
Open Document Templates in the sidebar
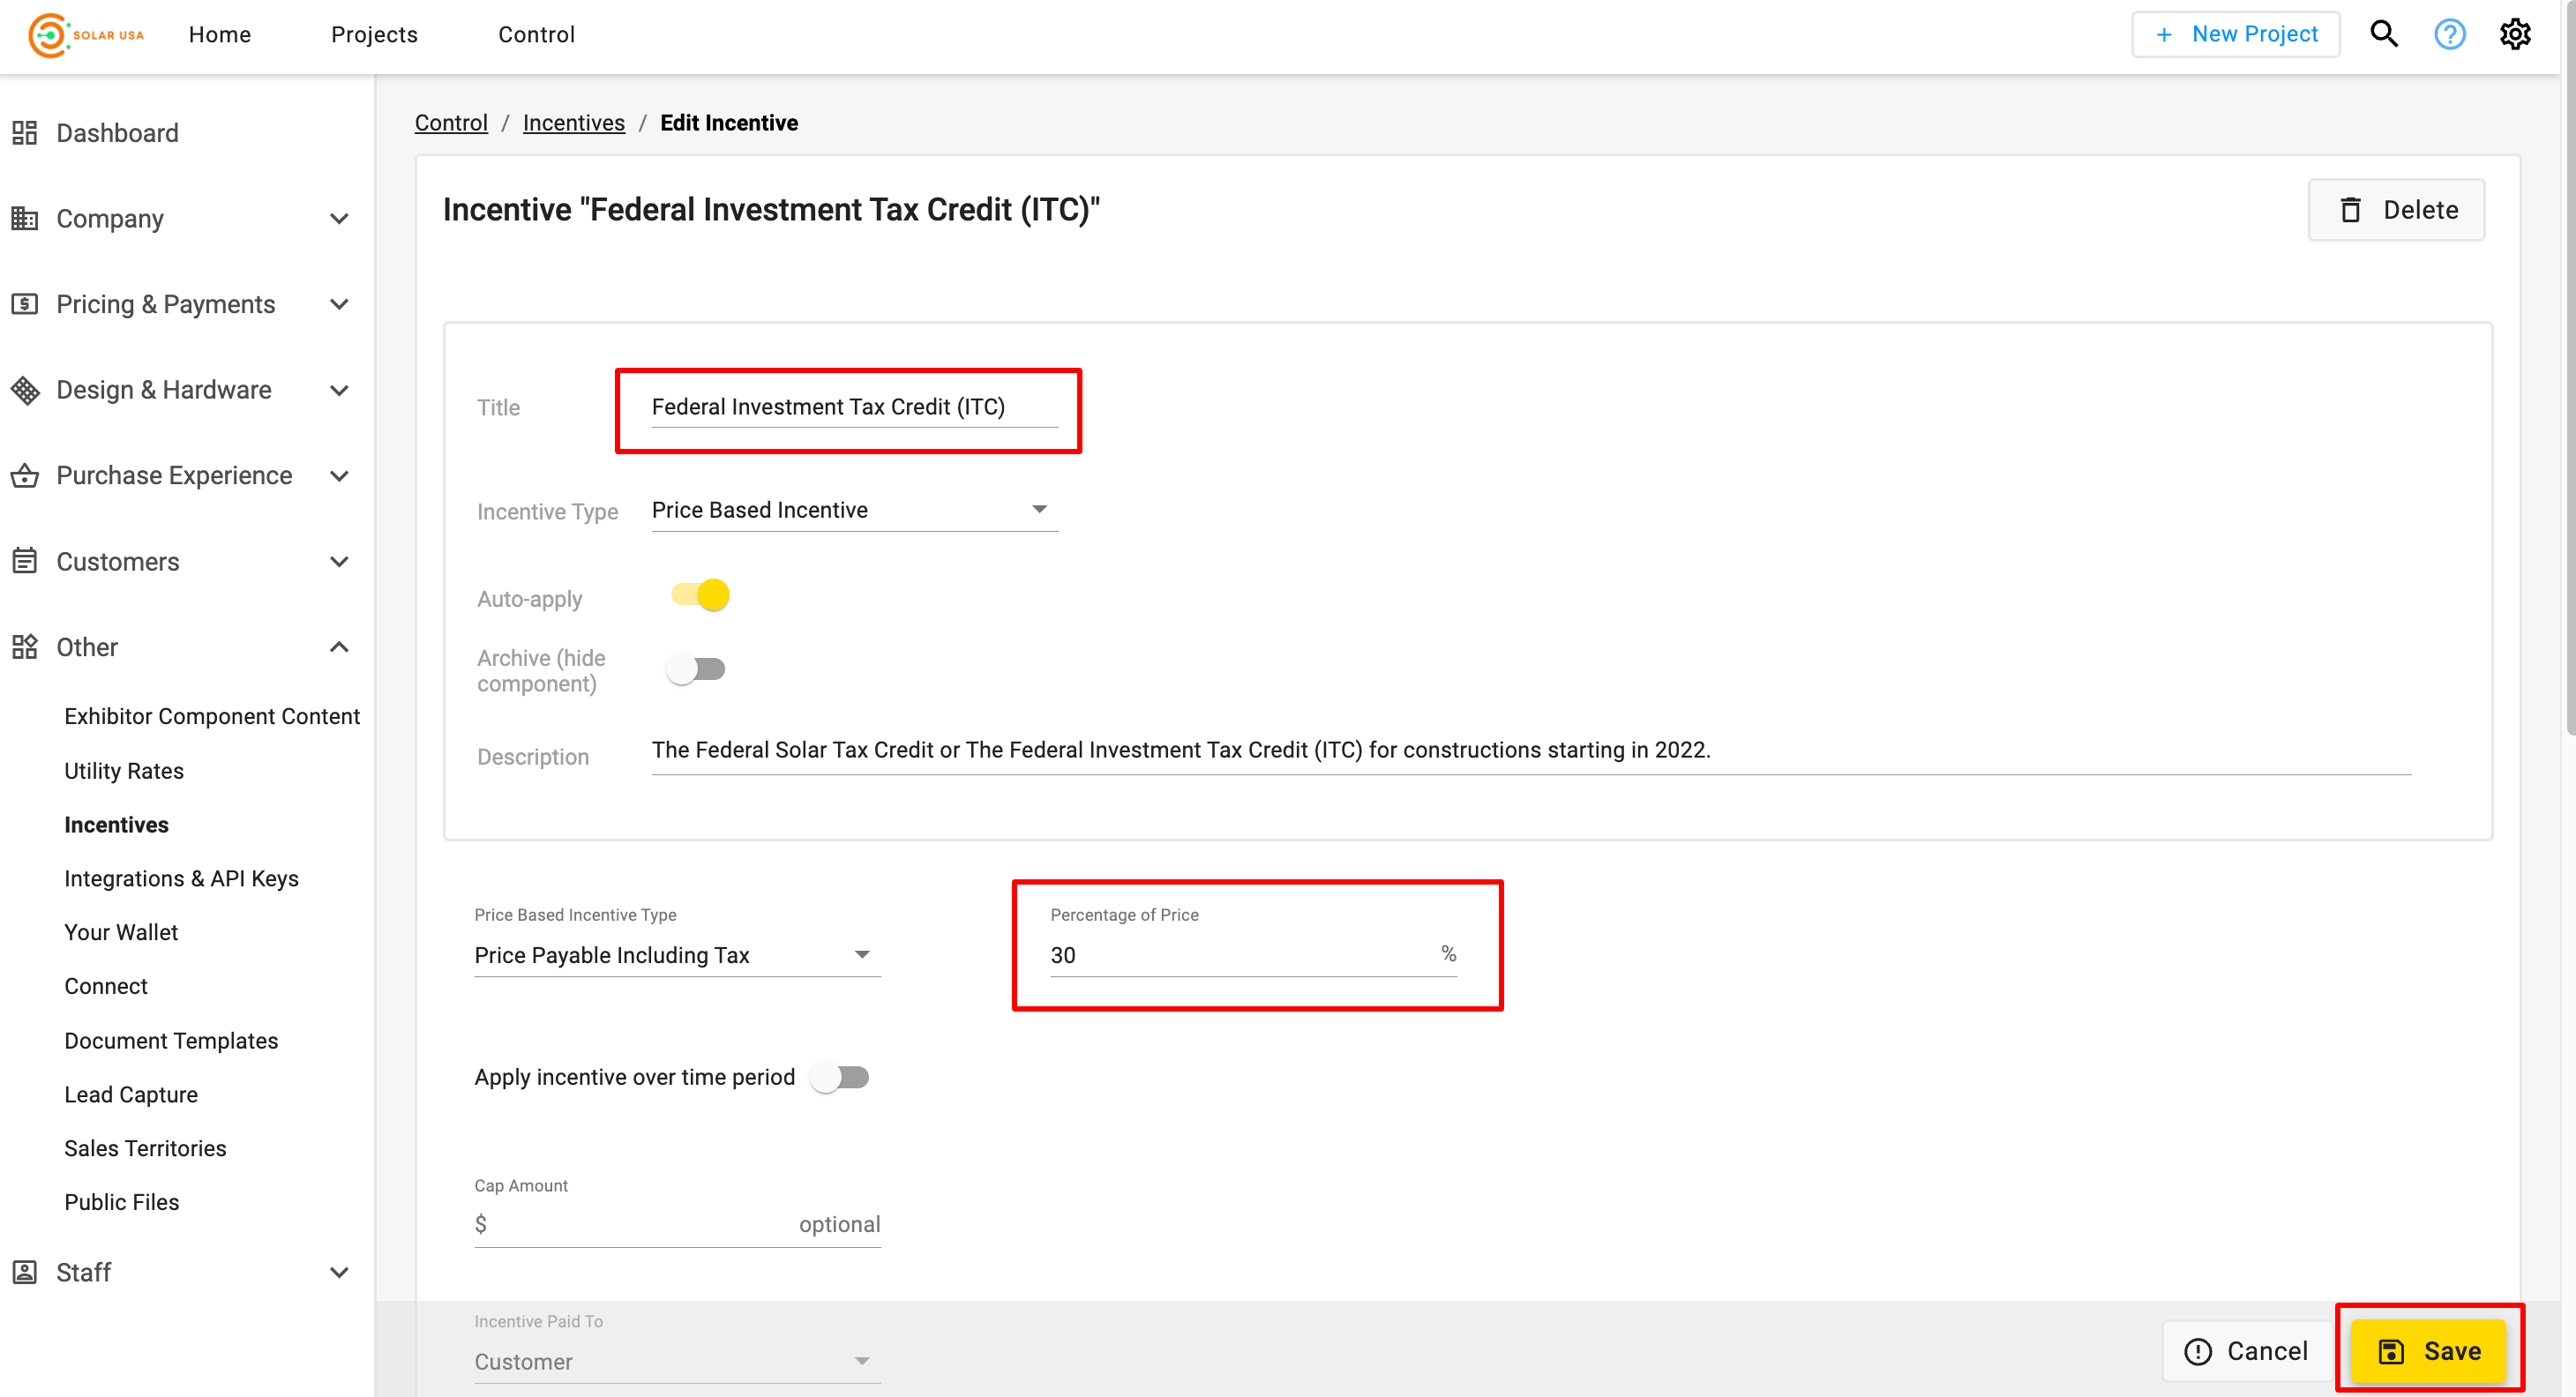(x=171, y=1041)
